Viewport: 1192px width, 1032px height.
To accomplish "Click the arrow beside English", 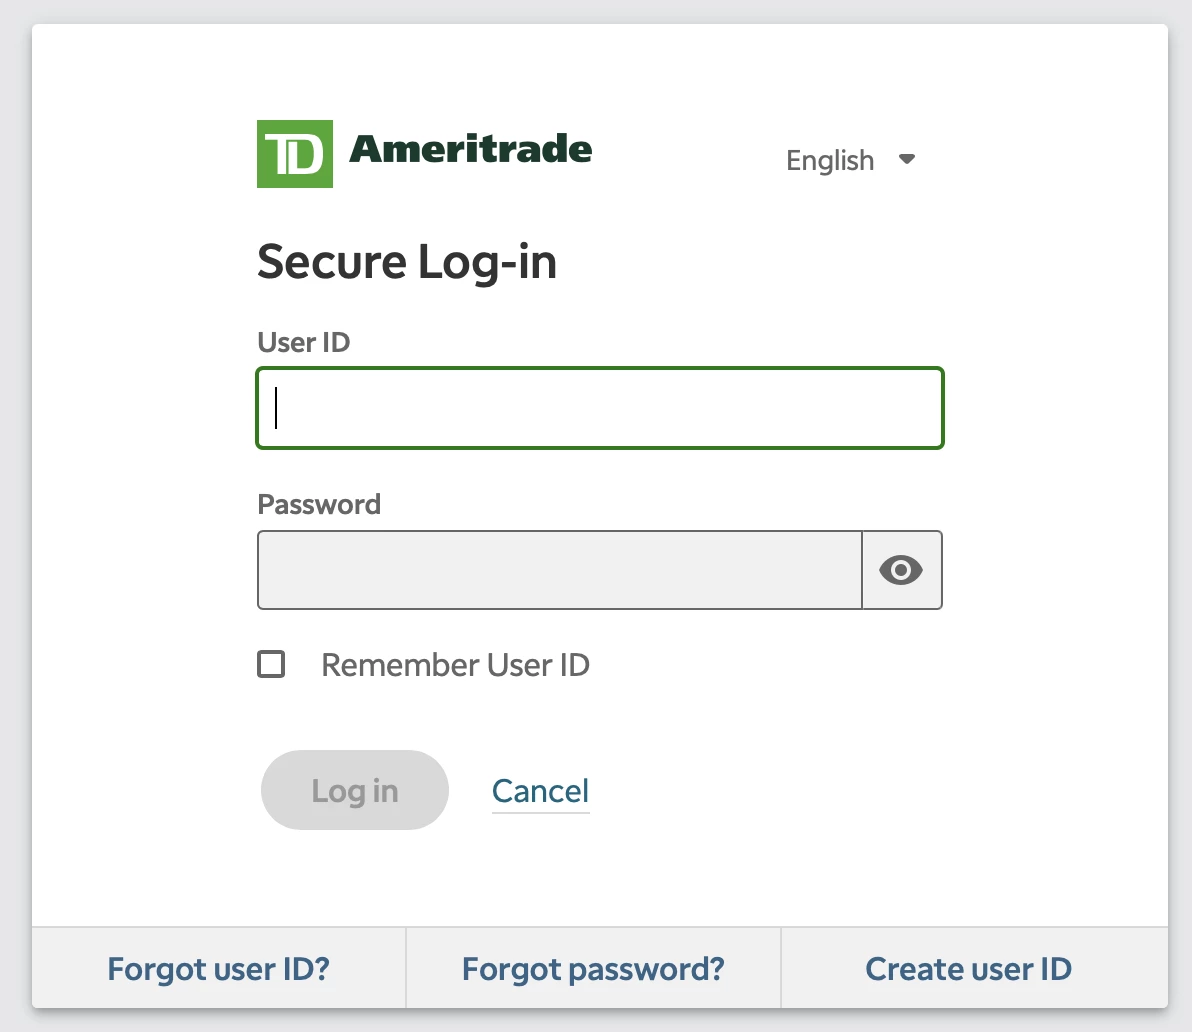I will (907, 159).
